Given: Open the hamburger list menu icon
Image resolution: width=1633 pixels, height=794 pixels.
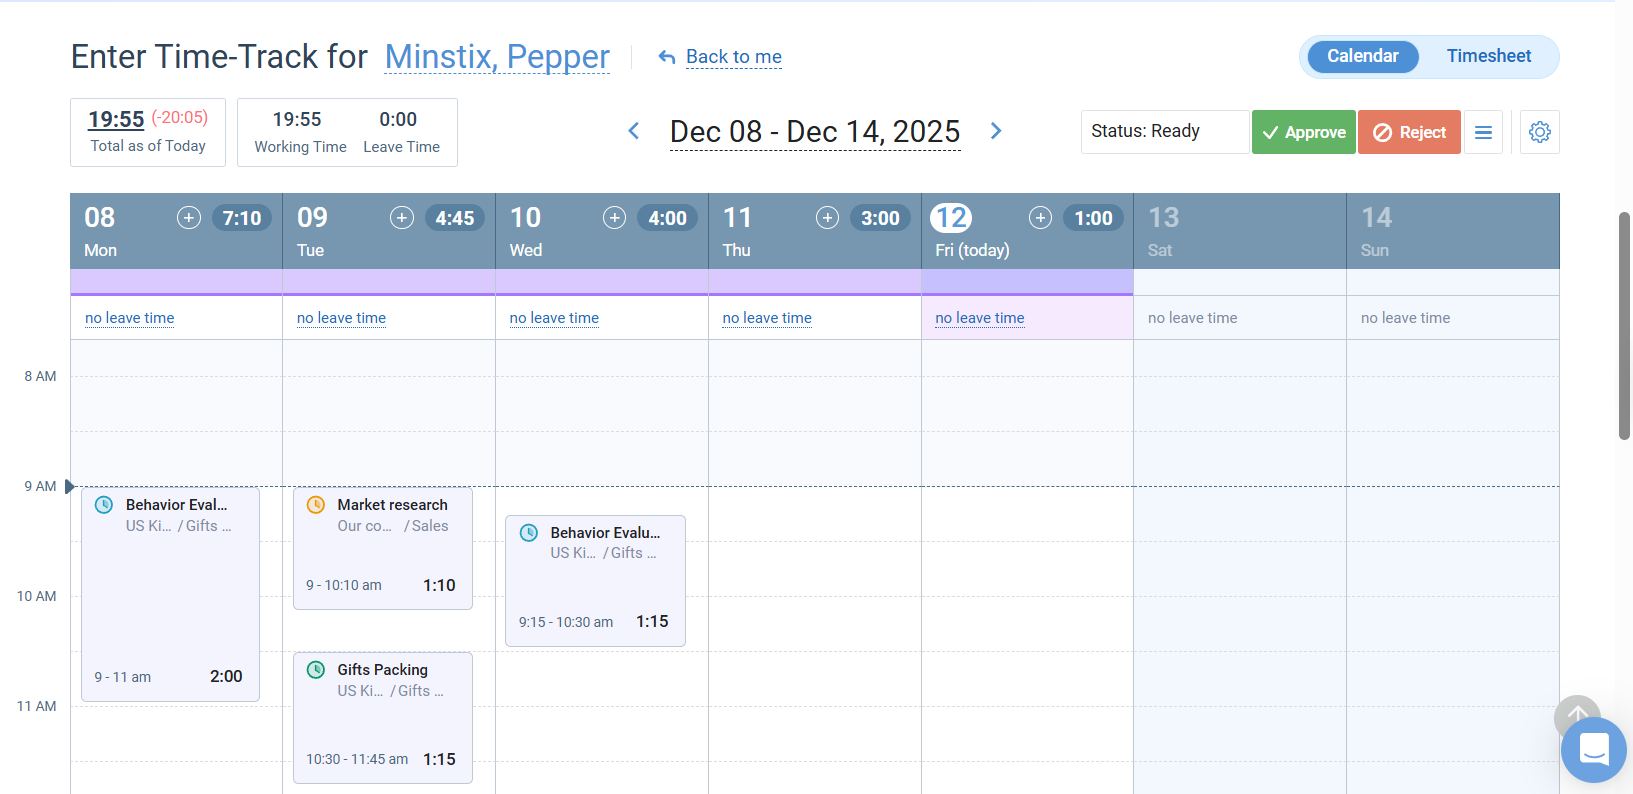Looking at the screenshot, I should [x=1483, y=132].
